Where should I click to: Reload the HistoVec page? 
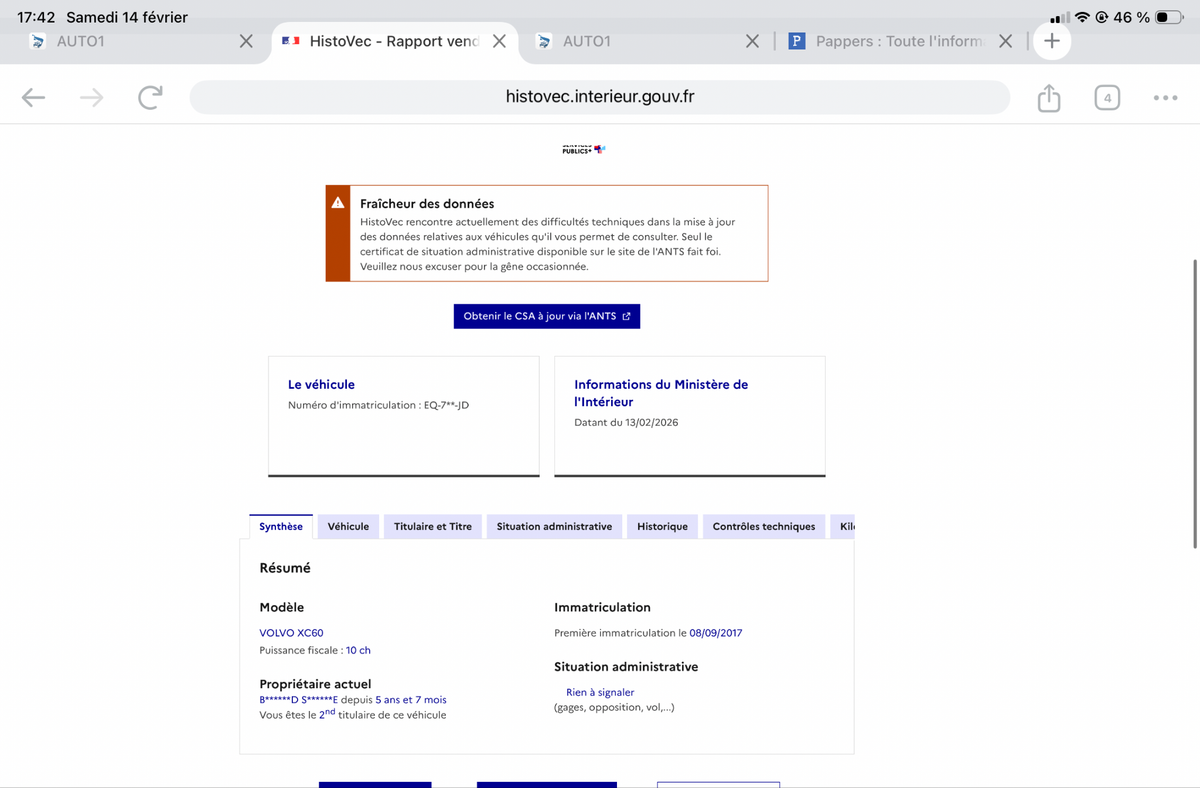click(x=150, y=97)
